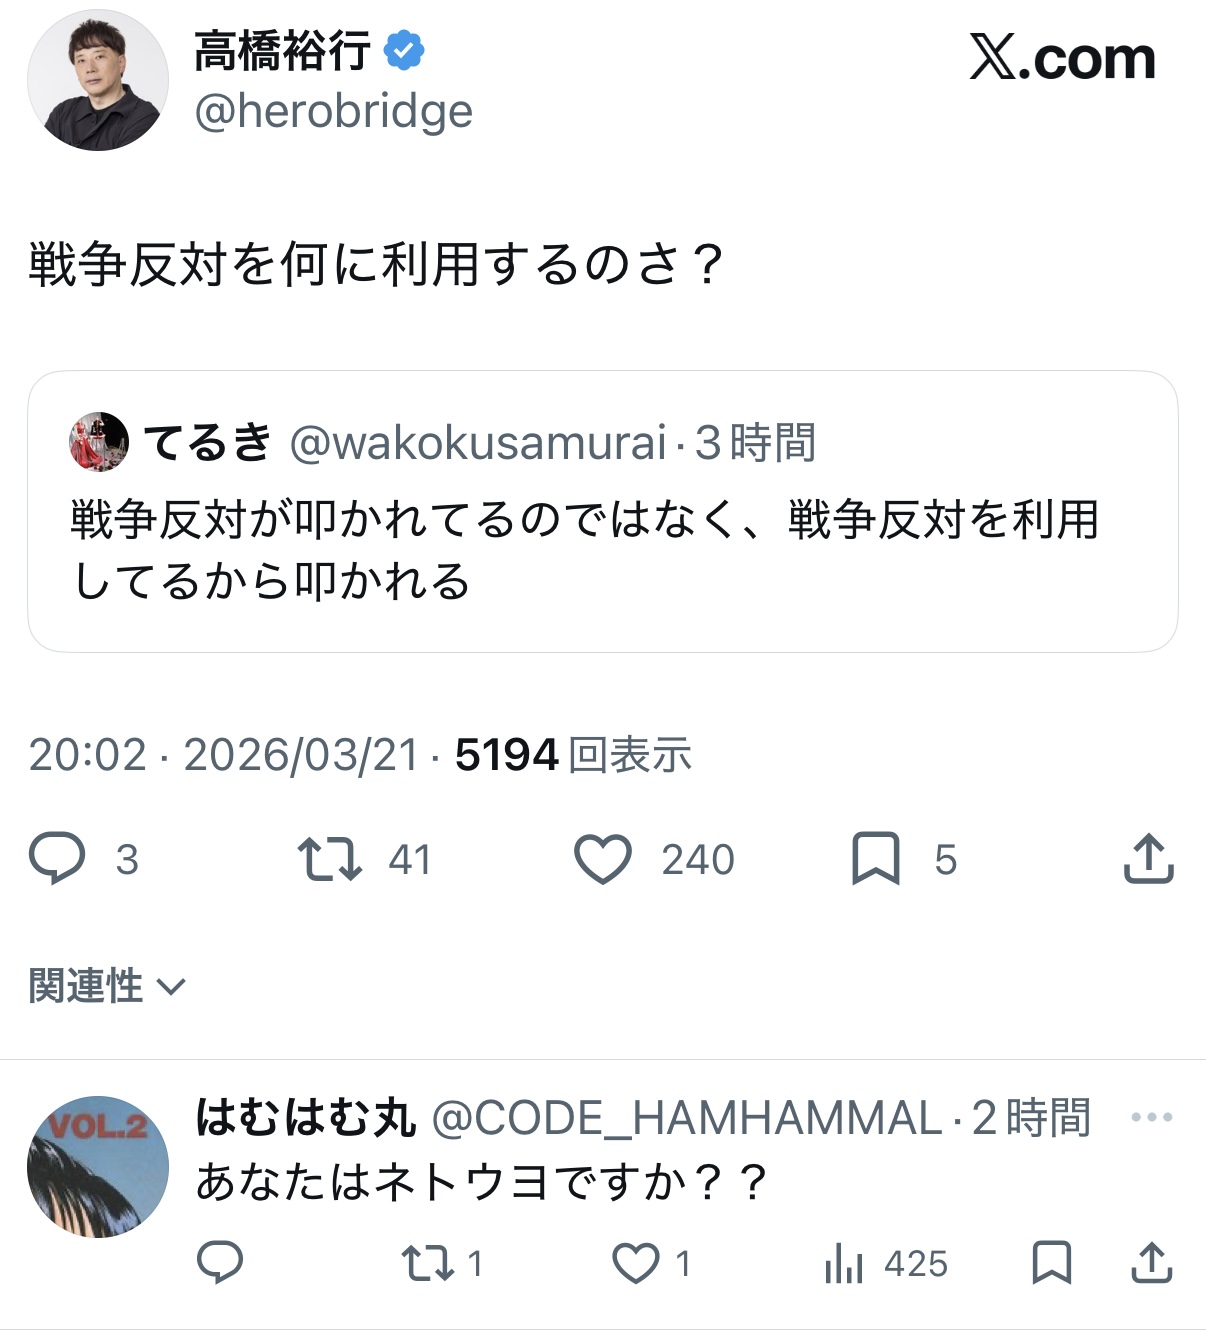1206x1343 pixels.
Task: Bookmark はむはむ丸's reply
Action: click(x=1051, y=1263)
